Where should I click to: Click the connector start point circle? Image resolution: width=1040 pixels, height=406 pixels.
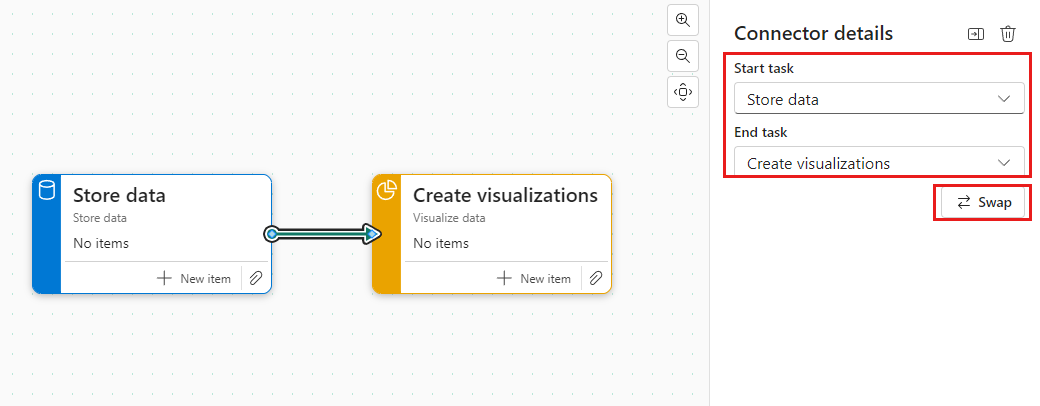pos(272,234)
